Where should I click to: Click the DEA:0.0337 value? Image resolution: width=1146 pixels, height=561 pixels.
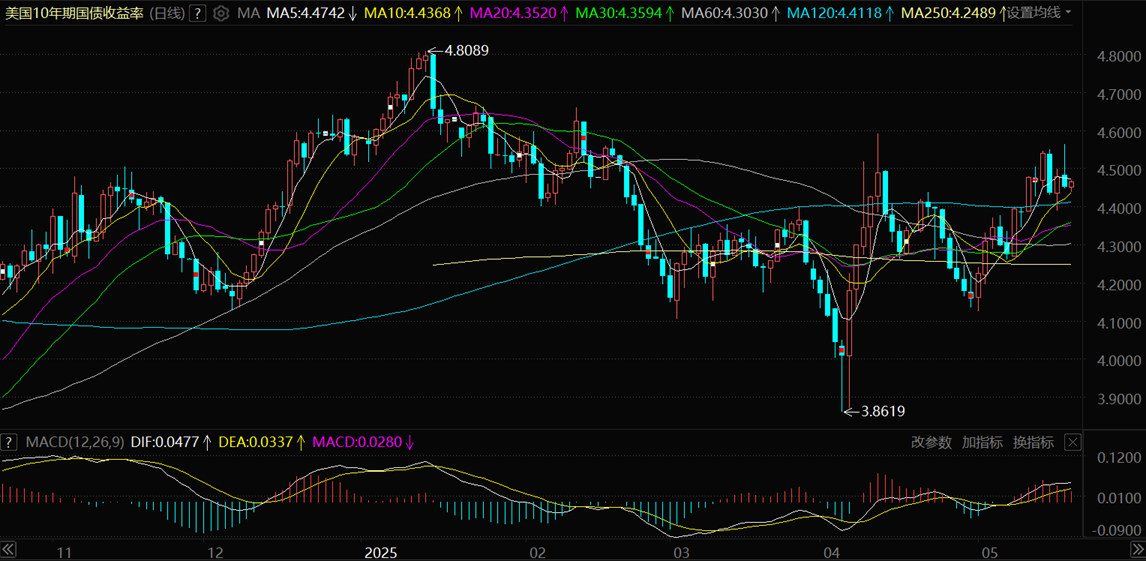(256, 442)
